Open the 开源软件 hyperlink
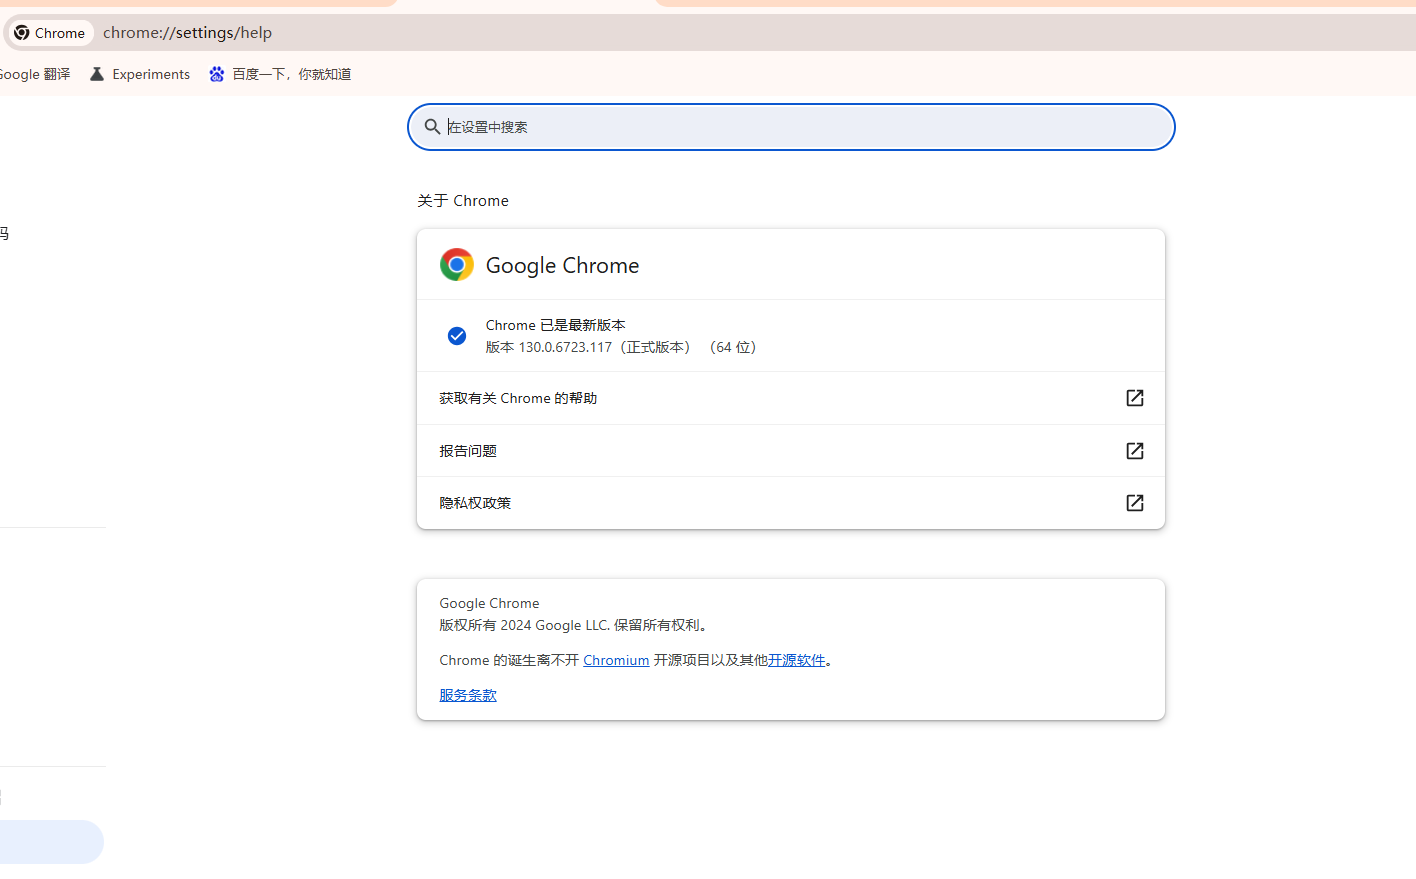The width and height of the screenshot is (1416, 879). [797, 660]
